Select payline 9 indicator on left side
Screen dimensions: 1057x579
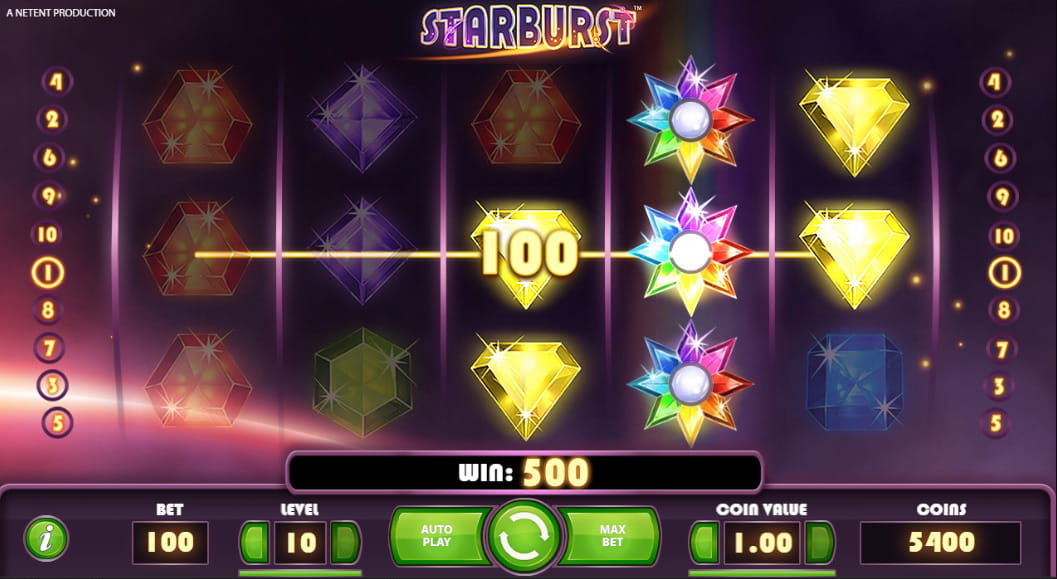[49, 196]
